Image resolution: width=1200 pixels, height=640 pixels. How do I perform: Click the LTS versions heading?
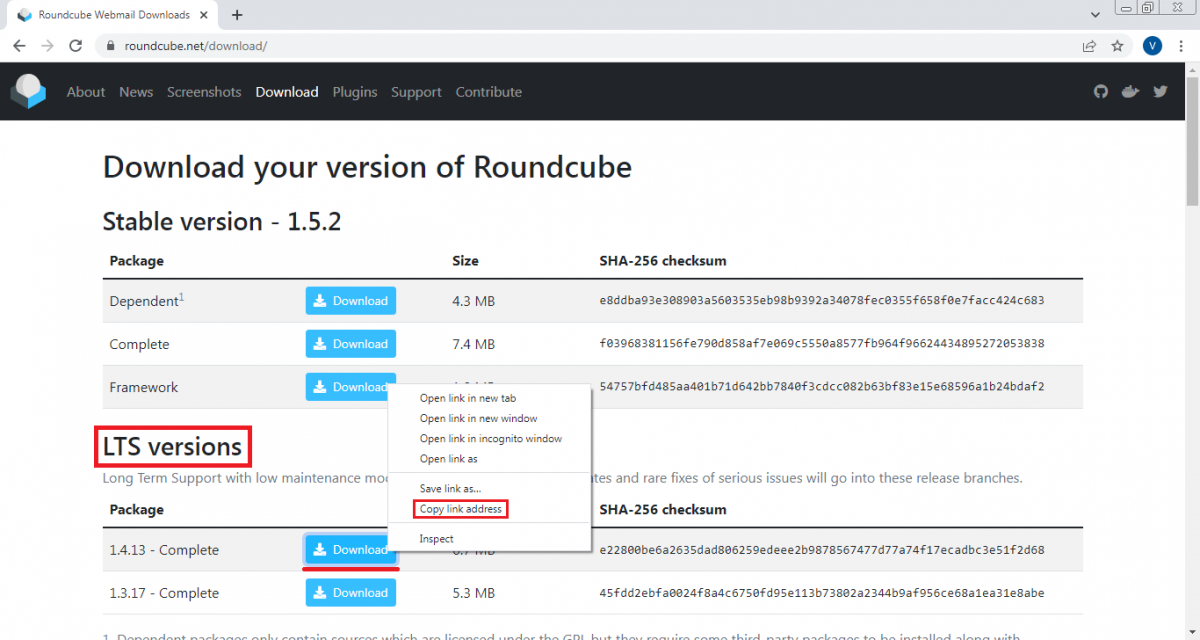(x=172, y=447)
